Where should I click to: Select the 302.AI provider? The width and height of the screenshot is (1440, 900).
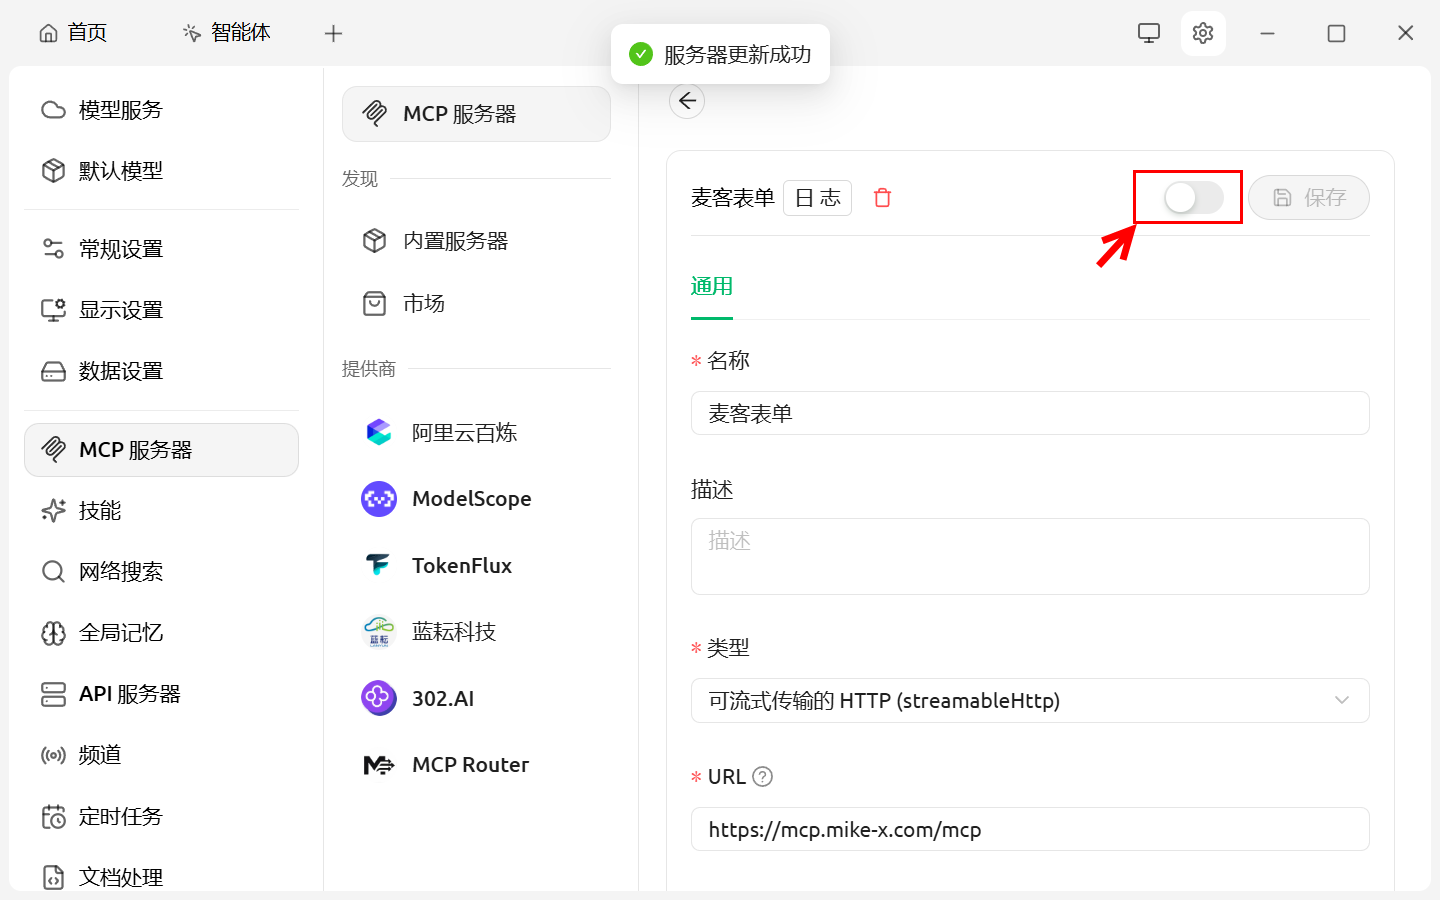442,698
